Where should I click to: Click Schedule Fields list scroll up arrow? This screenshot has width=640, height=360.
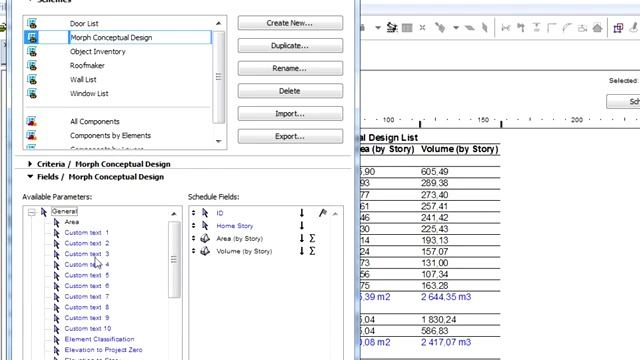tap(335, 213)
